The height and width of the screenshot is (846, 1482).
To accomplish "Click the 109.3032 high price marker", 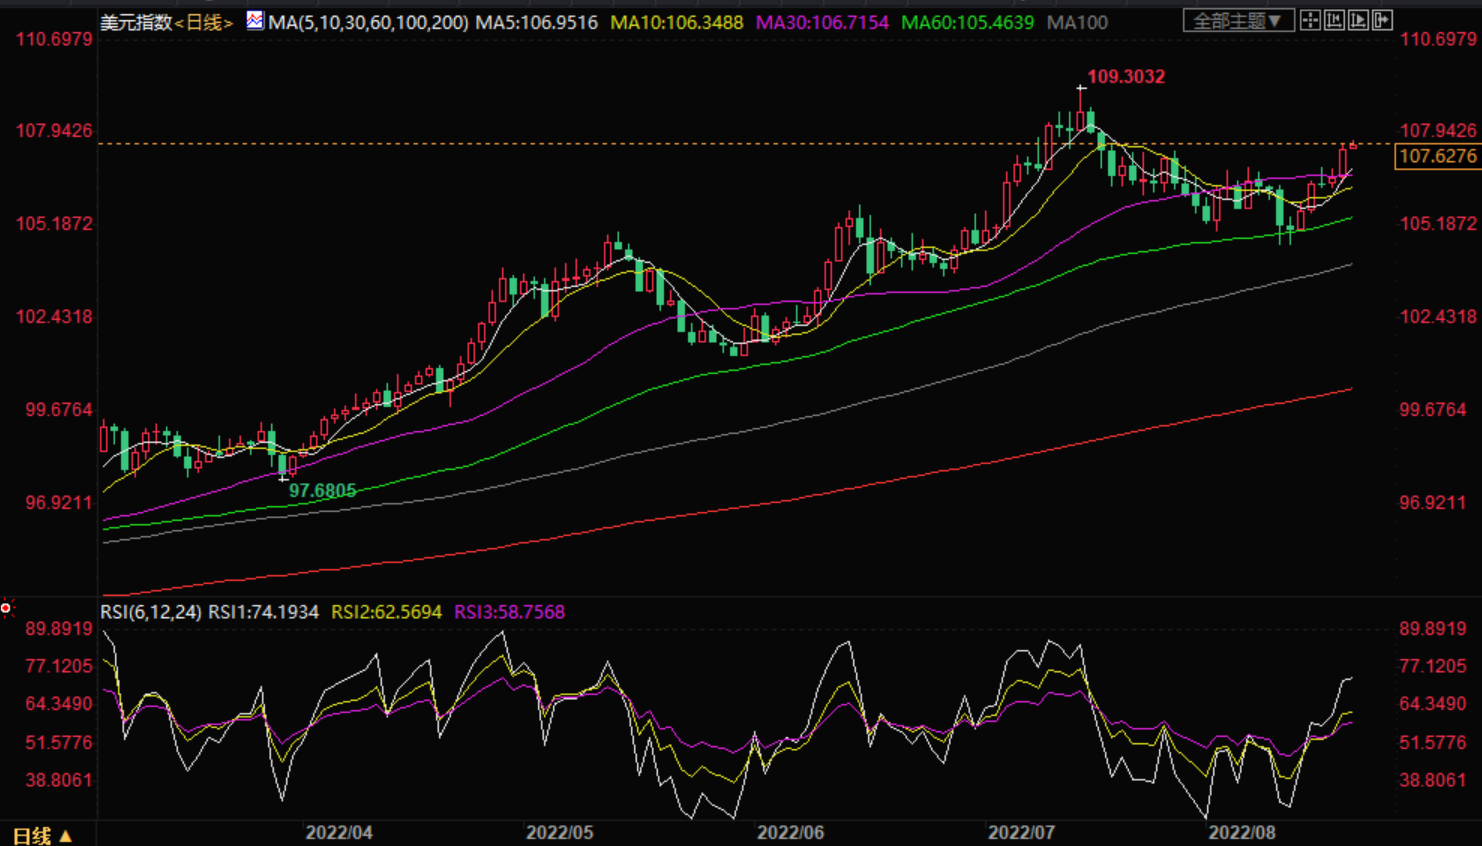I will point(1125,76).
